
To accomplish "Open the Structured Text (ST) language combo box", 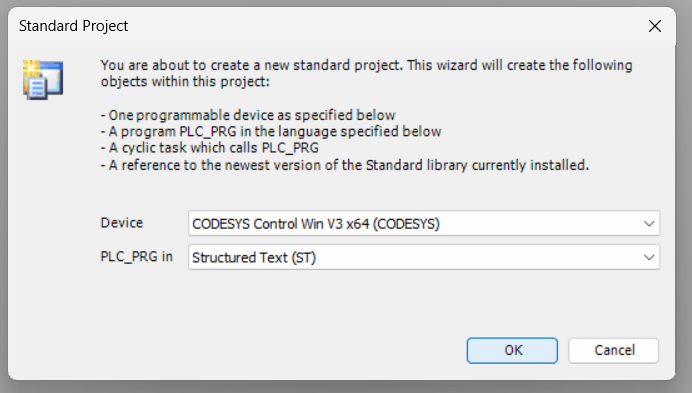I will (424, 257).
